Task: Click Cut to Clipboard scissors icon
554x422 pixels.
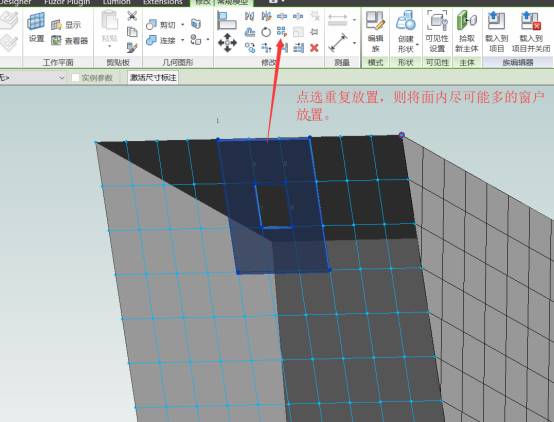Action: [132, 16]
